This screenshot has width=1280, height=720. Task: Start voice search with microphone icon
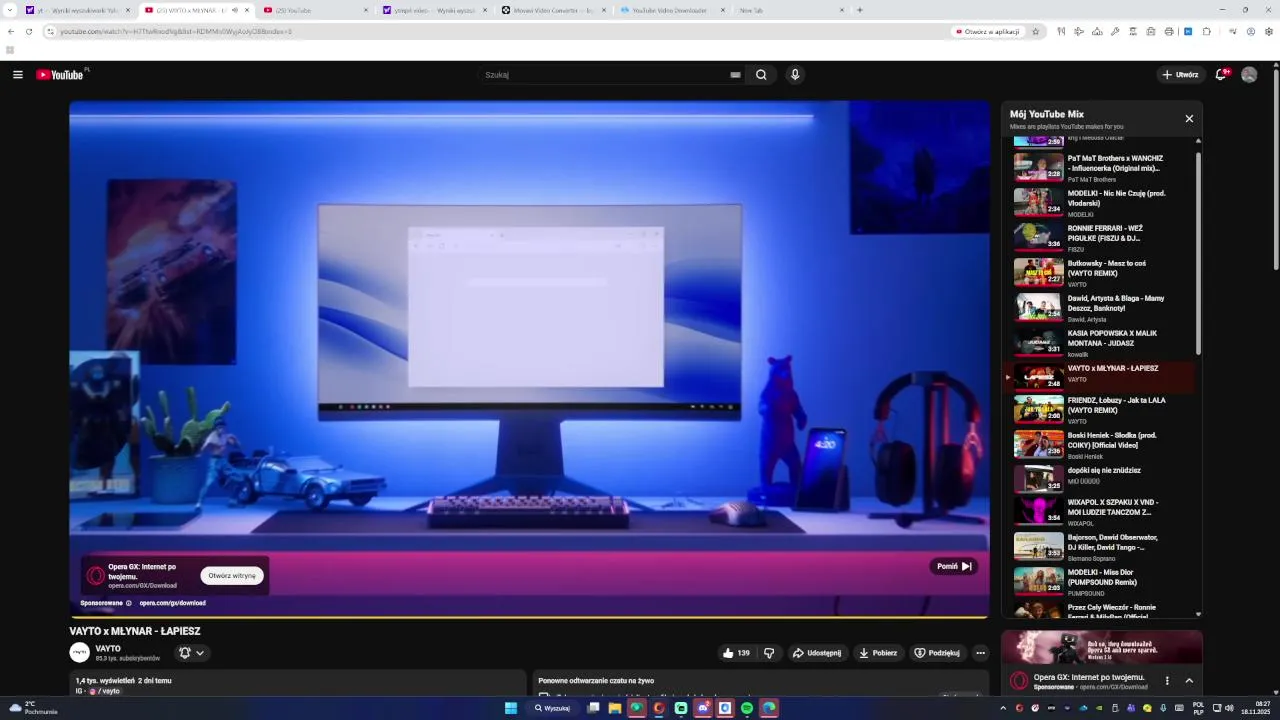[x=795, y=75]
